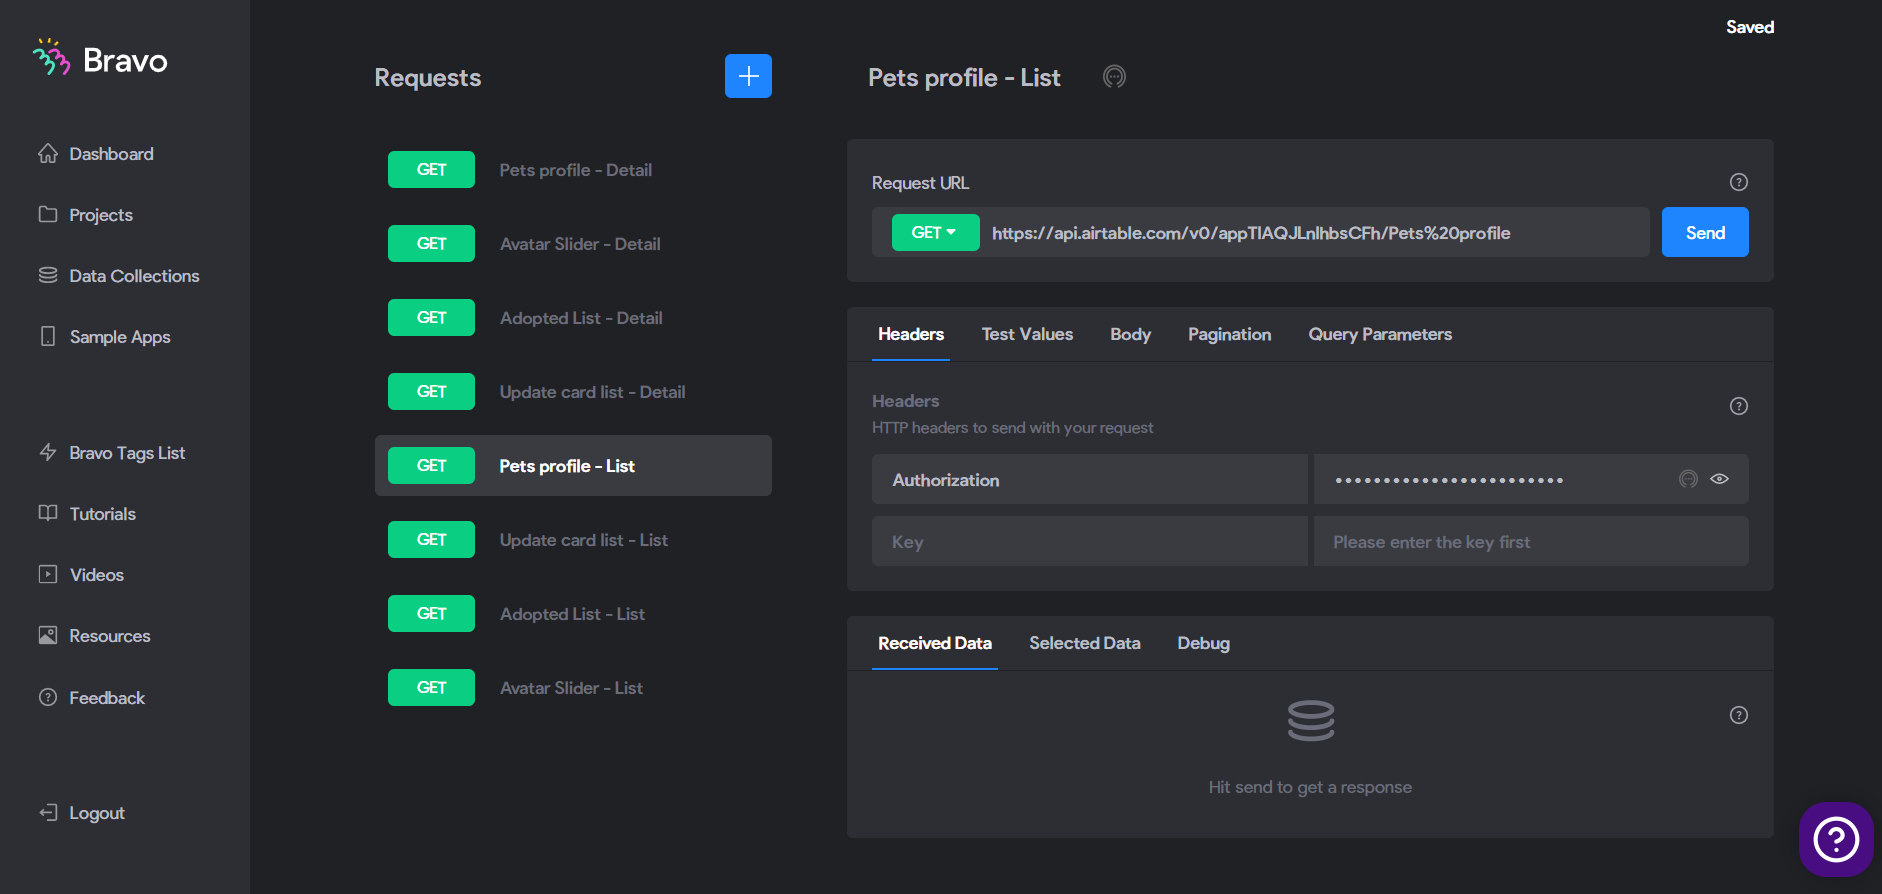Screen dimensions: 1882x894
Task: Click the Logout arrow icon
Action: click(x=48, y=812)
